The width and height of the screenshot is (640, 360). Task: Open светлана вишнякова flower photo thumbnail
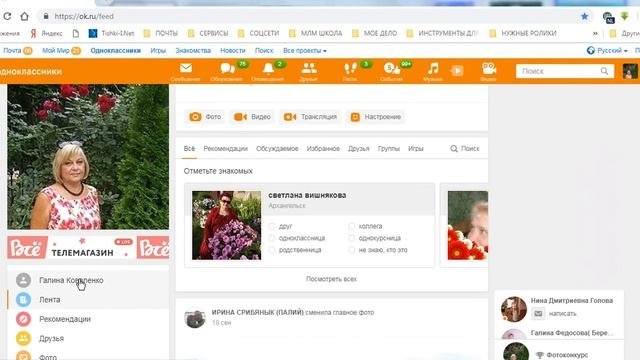(x=227, y=225)
